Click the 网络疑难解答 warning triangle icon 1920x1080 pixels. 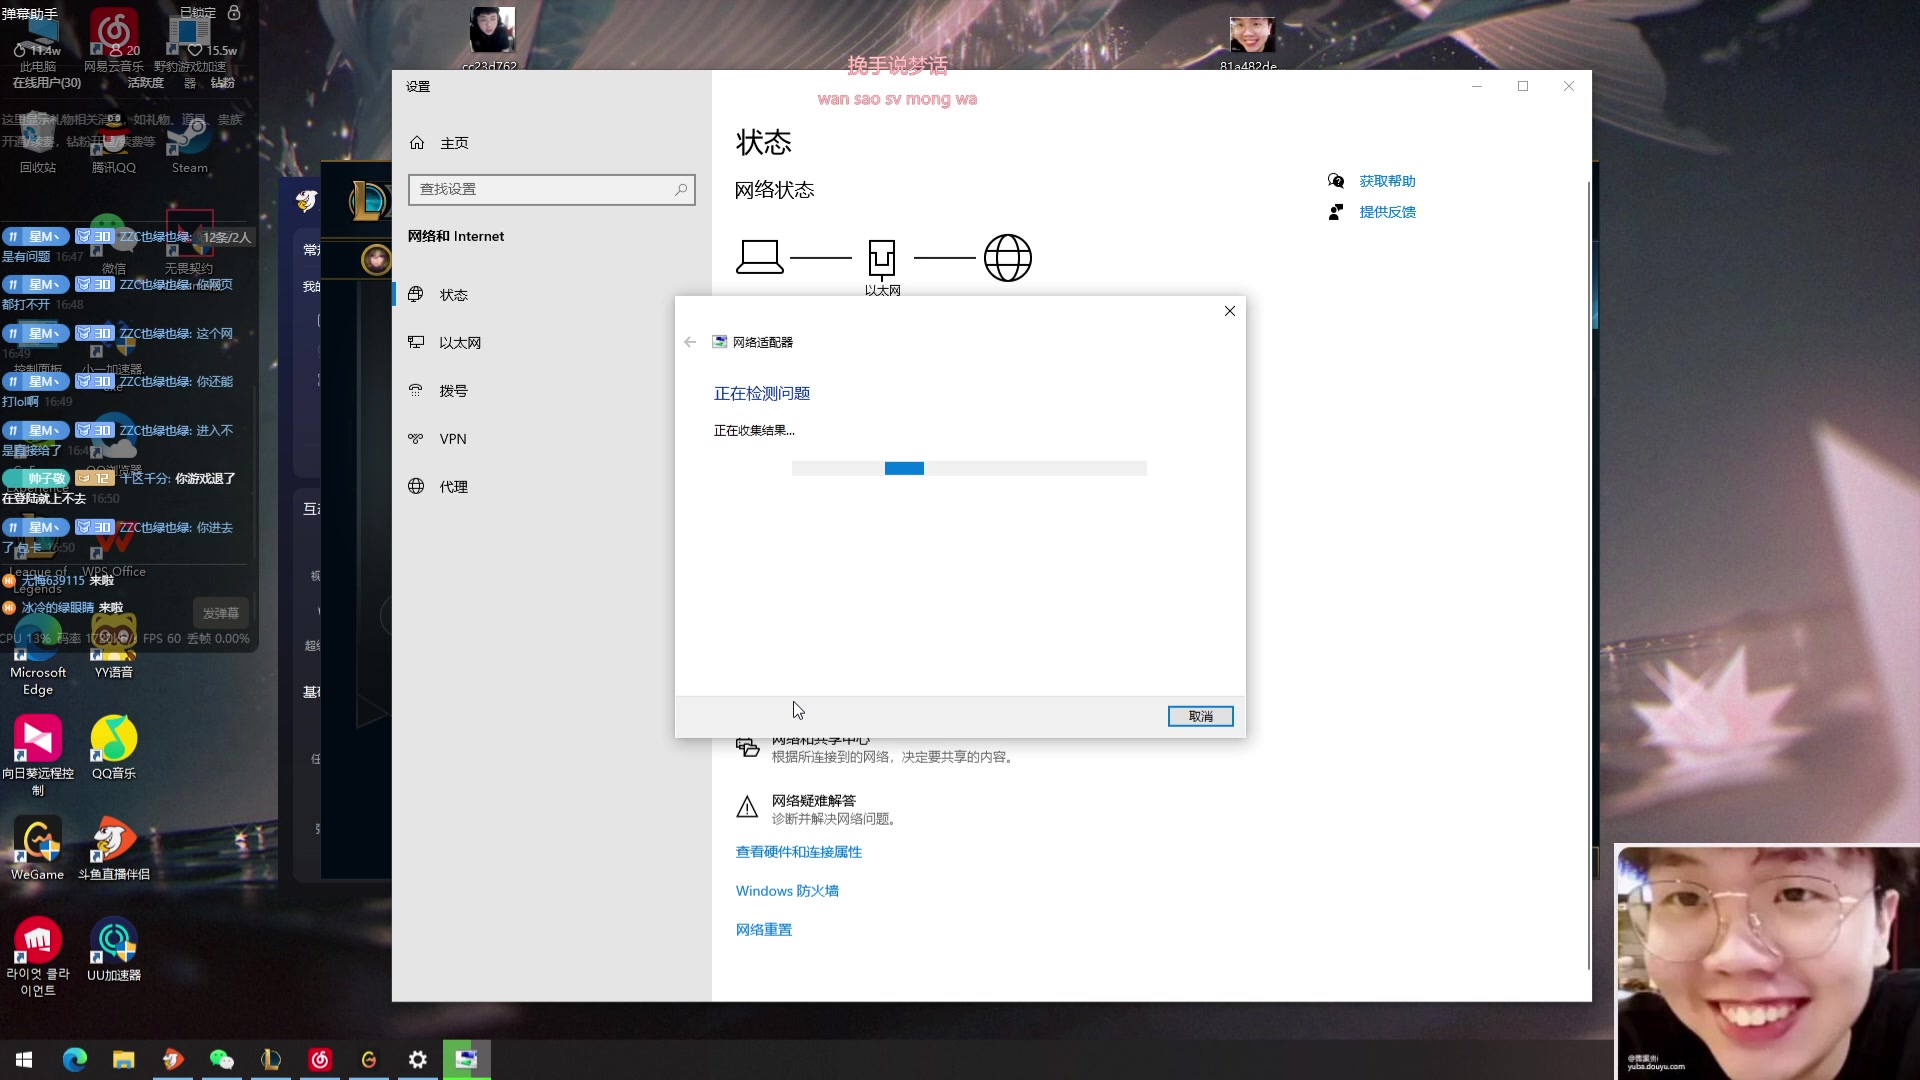coord(747,808)
